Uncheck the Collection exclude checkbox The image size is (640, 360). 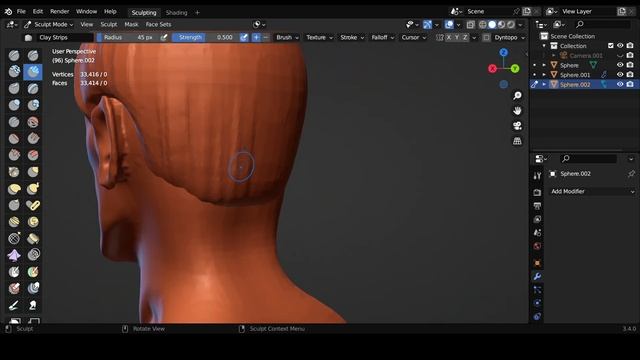tap(611, 45)
